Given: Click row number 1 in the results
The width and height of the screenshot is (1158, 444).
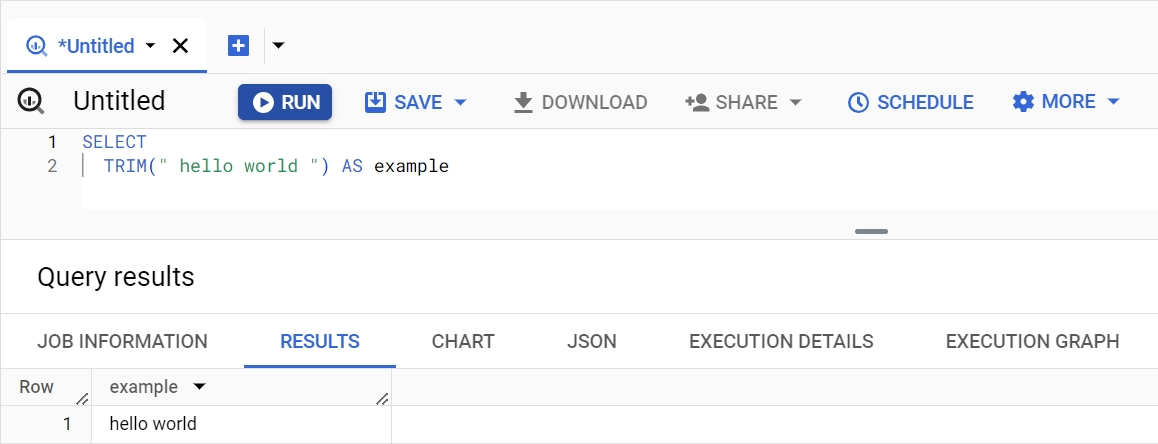Looking at the screenshot, I should click(x=67, y=424).
